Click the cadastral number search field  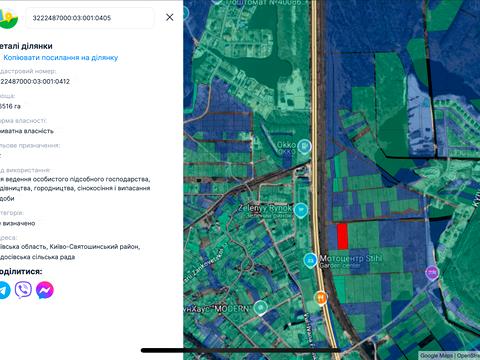coord(90,18)
